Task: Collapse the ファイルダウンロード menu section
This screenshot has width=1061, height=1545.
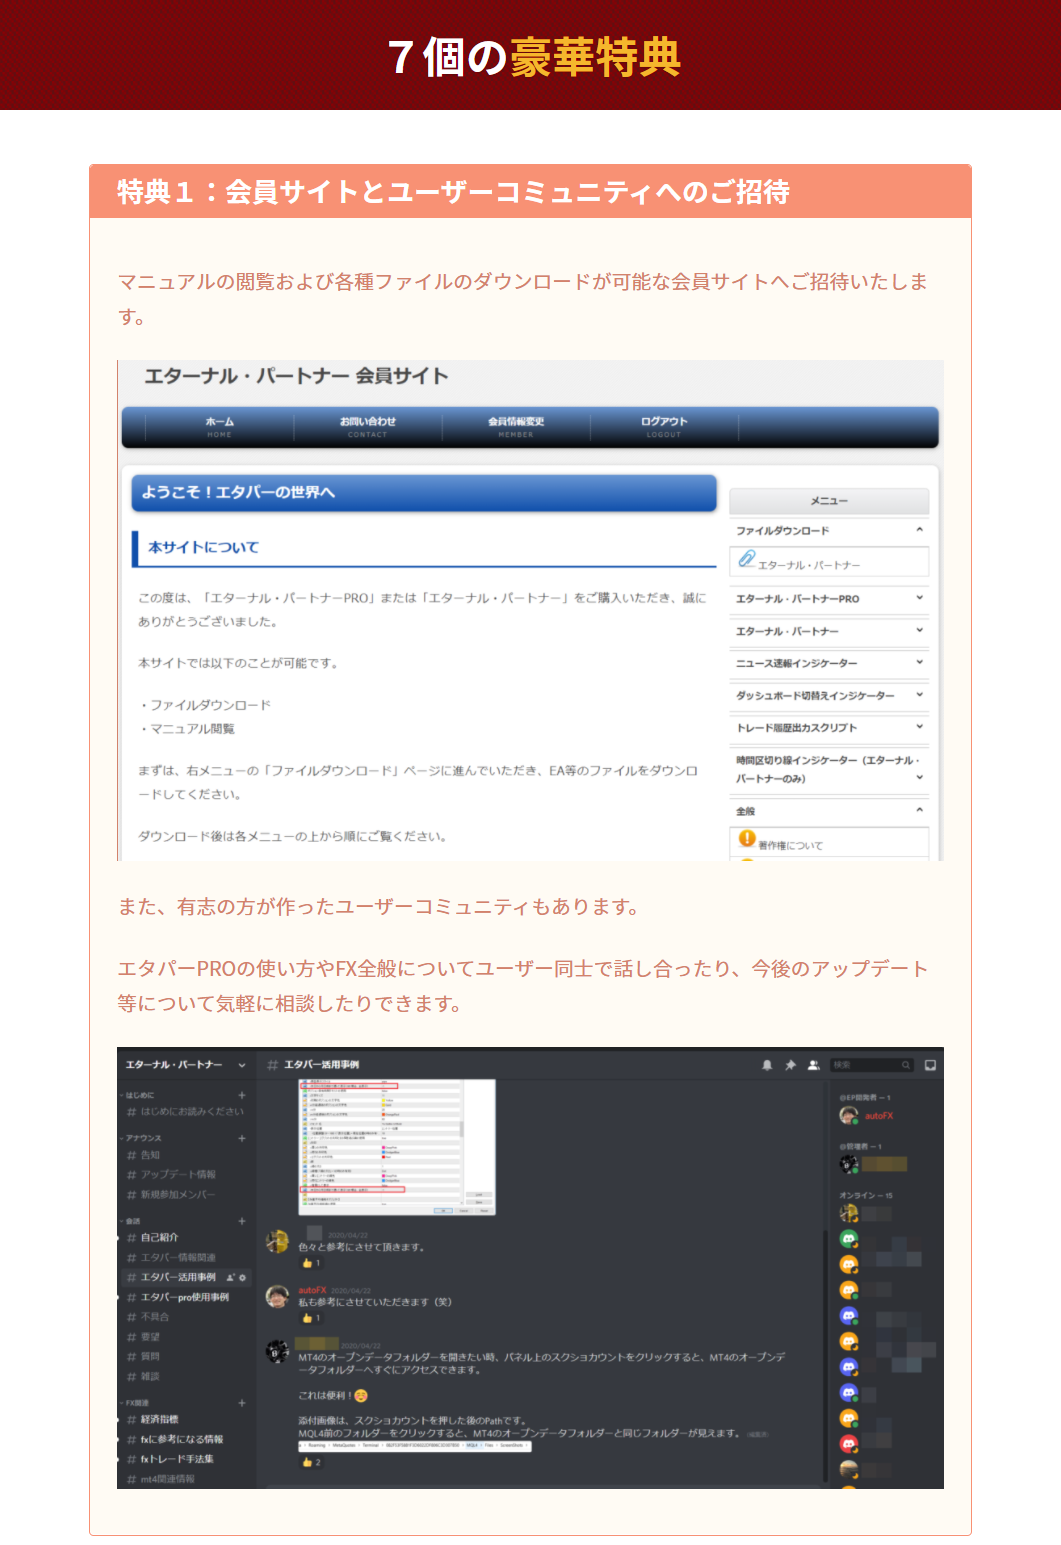Action: pyautogui.click(x=829, y=531)
